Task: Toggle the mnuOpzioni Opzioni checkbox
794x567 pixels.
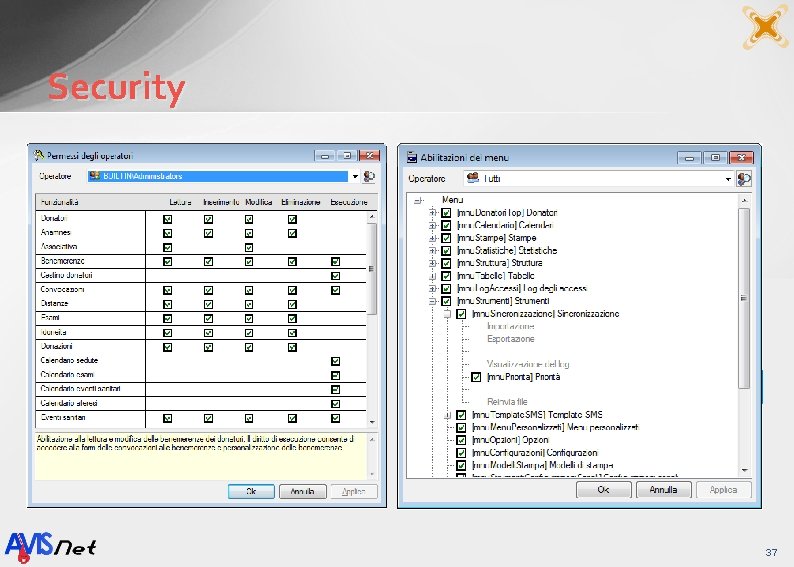Action: (461, 440)
